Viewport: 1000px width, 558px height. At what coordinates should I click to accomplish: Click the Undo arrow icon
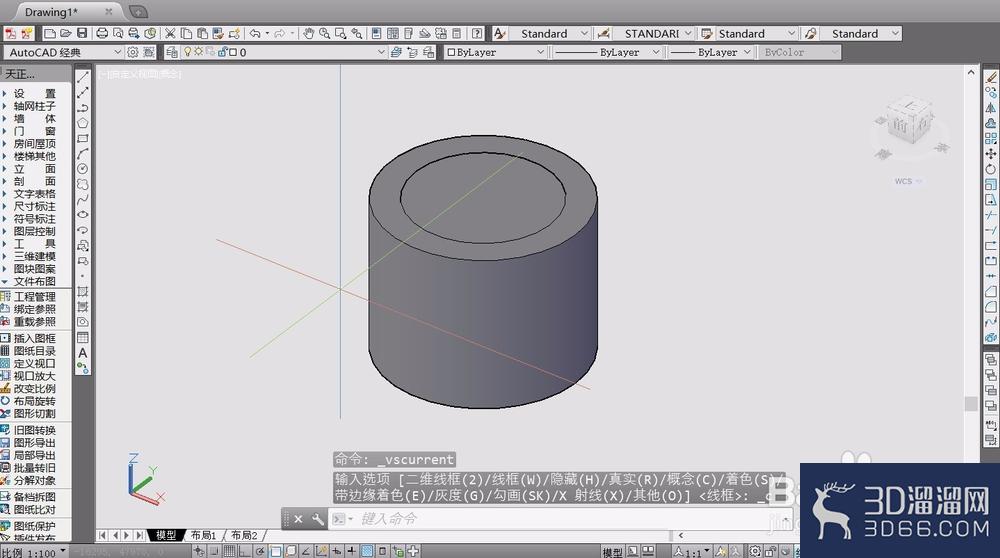255,33
